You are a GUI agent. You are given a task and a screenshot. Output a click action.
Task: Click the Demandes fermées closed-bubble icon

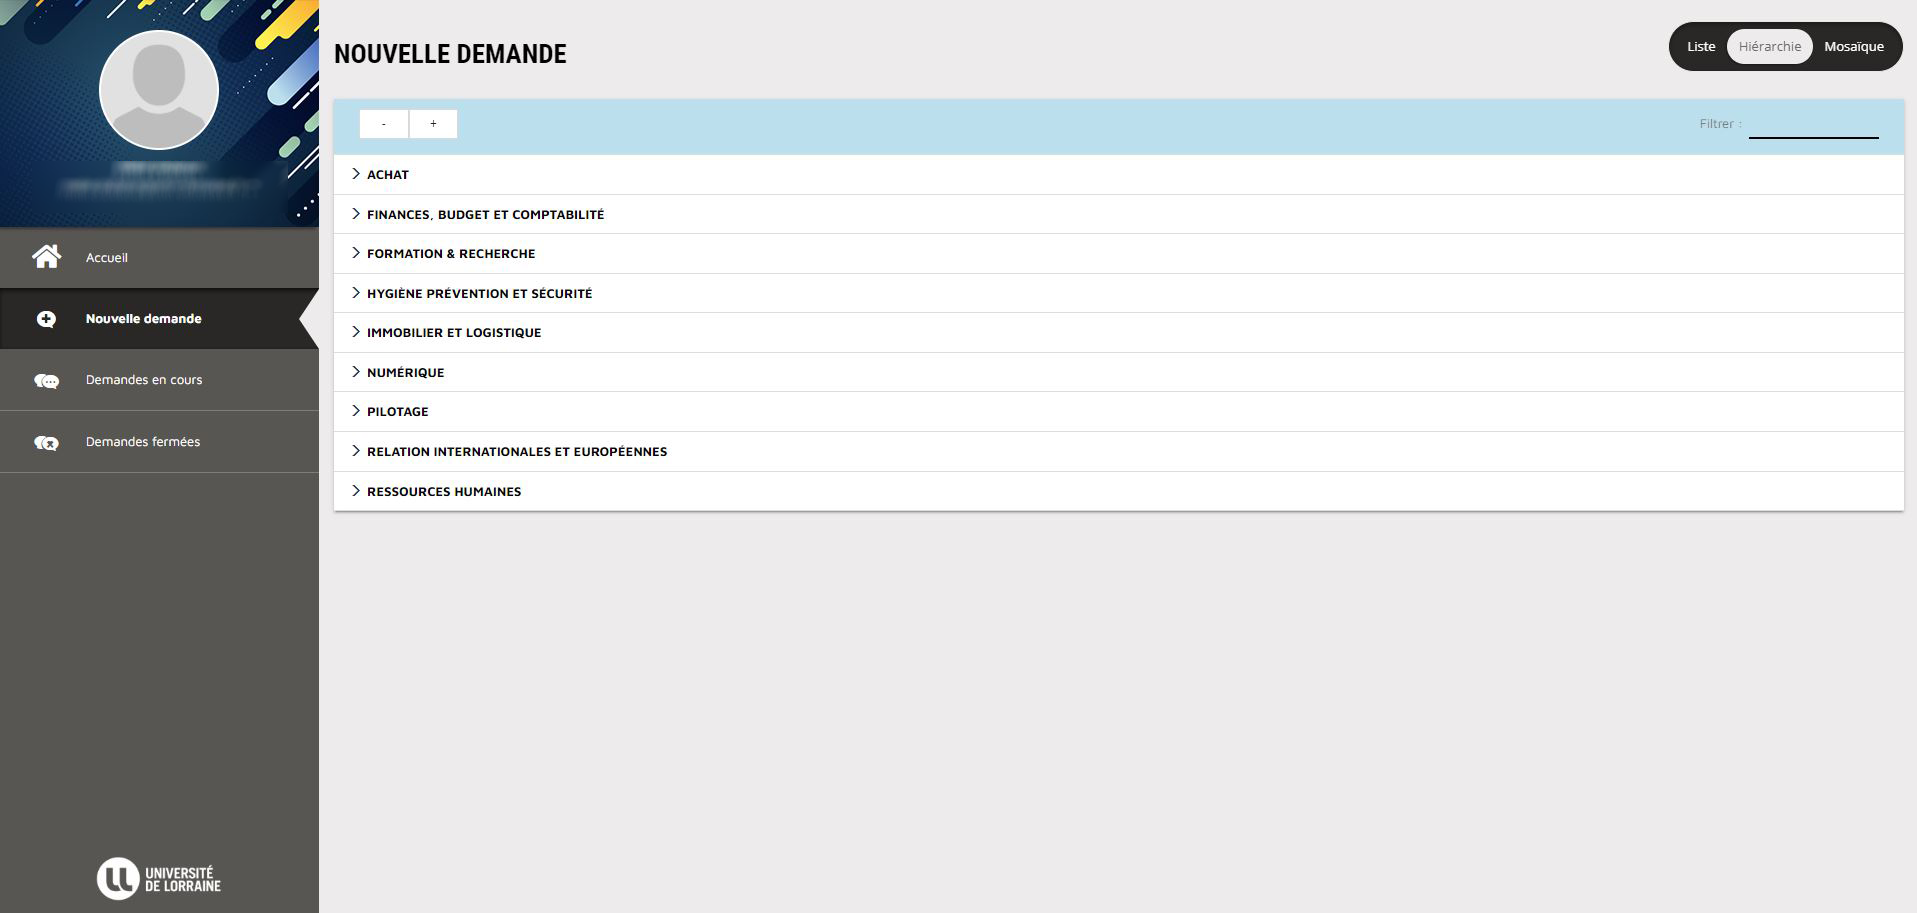tap(46, 442)
